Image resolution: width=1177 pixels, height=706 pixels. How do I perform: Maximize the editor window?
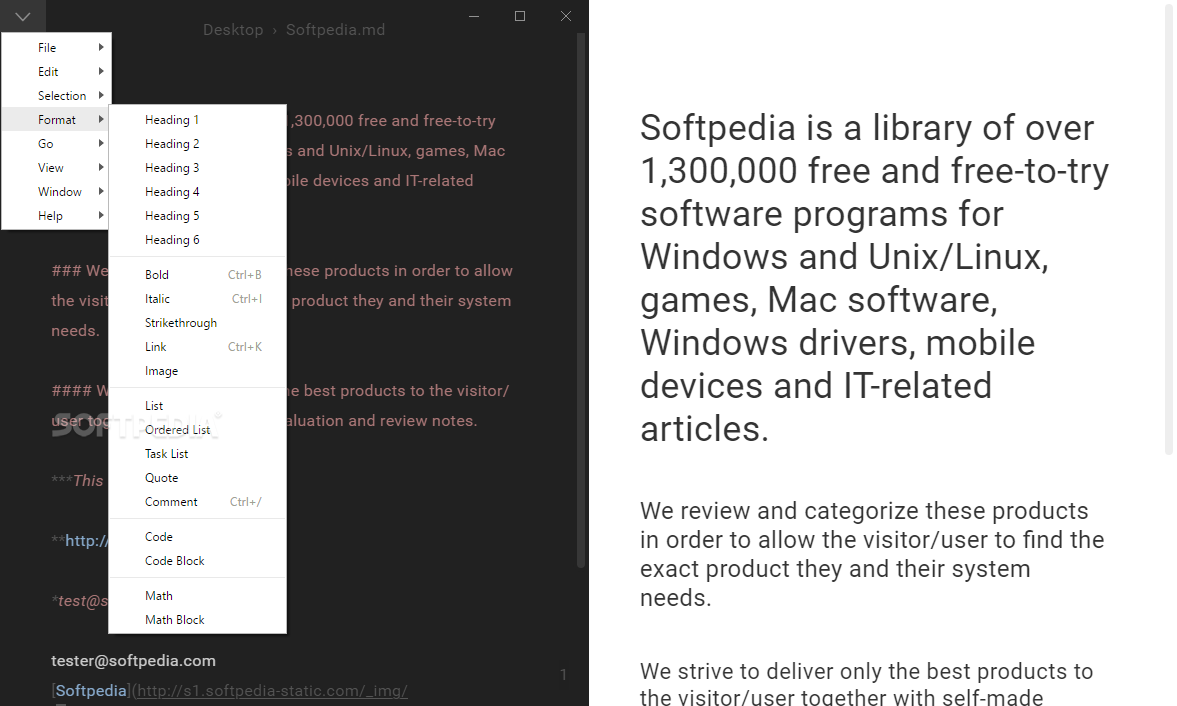[519, 16]
